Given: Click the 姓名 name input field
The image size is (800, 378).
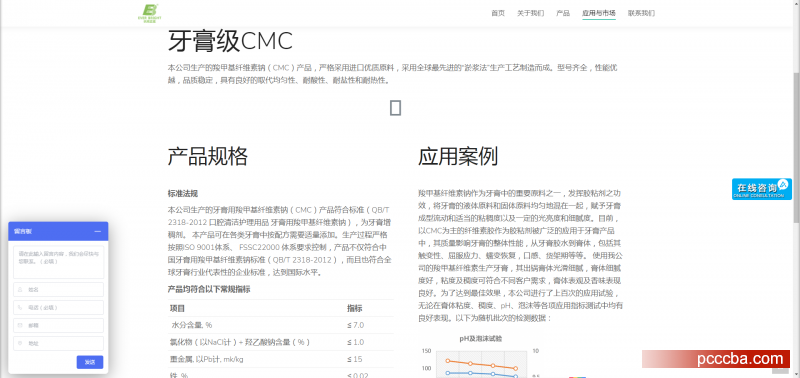Looking at the screenshot, I should point(58,289).
